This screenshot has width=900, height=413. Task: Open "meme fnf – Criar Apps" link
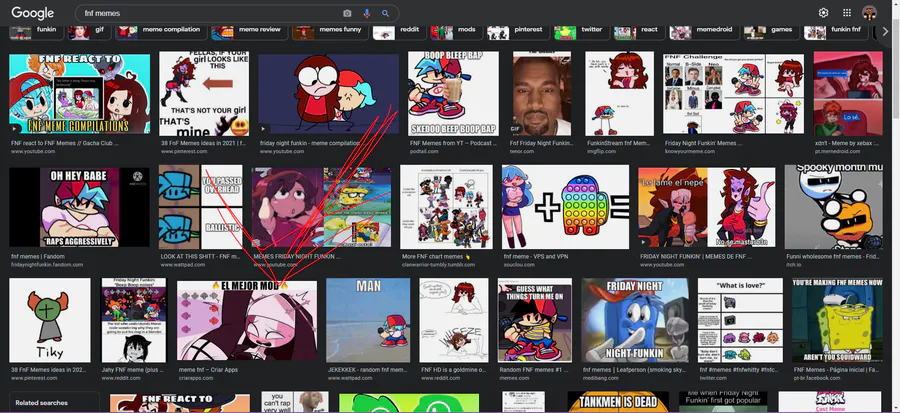tap(208, 370)
